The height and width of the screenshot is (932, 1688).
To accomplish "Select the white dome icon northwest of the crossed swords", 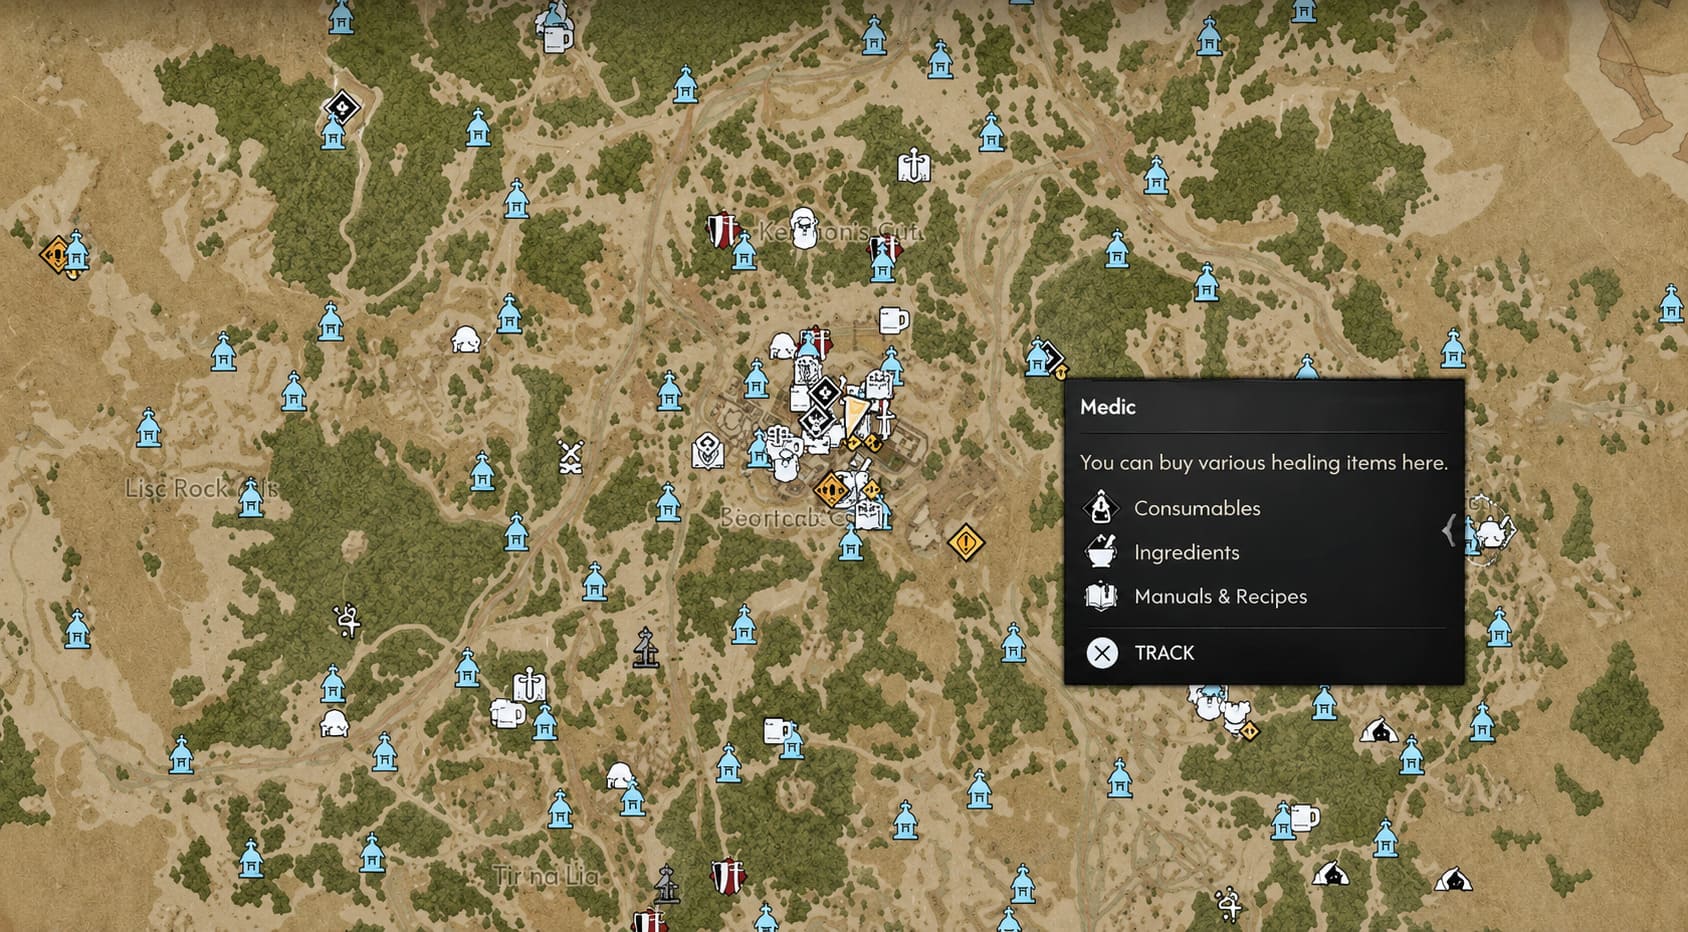I will tap(465, 339).
